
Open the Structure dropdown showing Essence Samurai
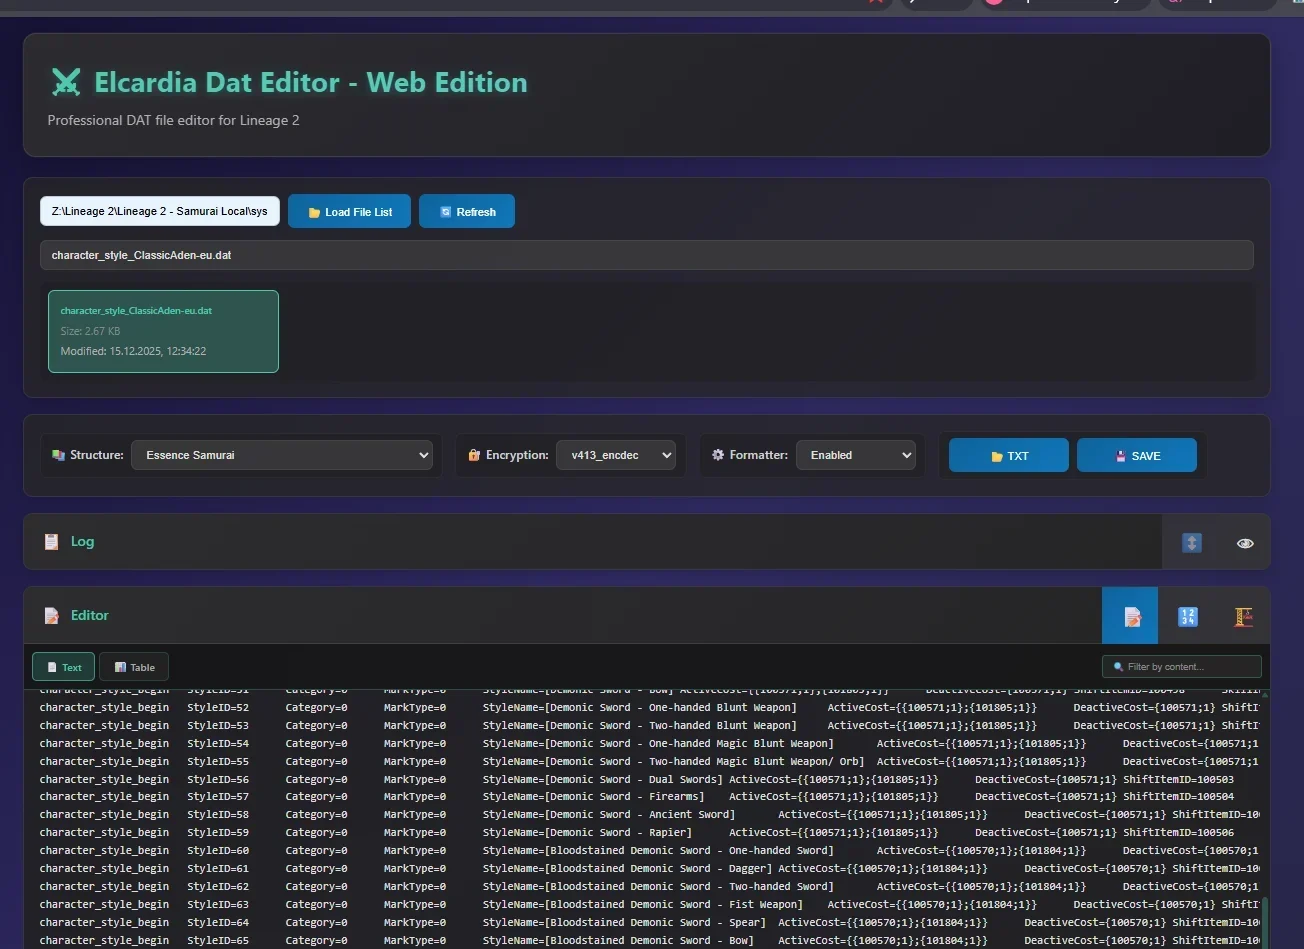[282, 455]
